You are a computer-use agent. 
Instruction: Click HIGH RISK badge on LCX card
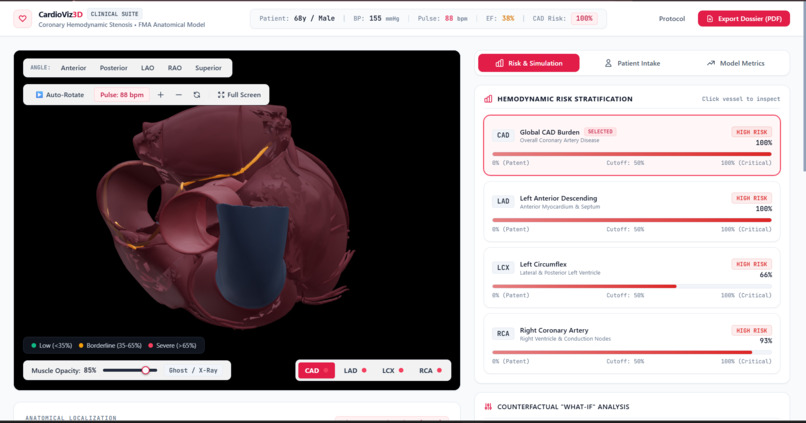[x=752, y=264]
